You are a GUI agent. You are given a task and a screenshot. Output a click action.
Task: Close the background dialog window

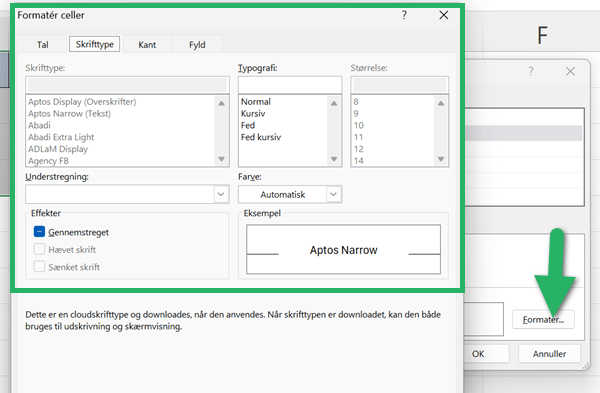(x=570, y=71)
